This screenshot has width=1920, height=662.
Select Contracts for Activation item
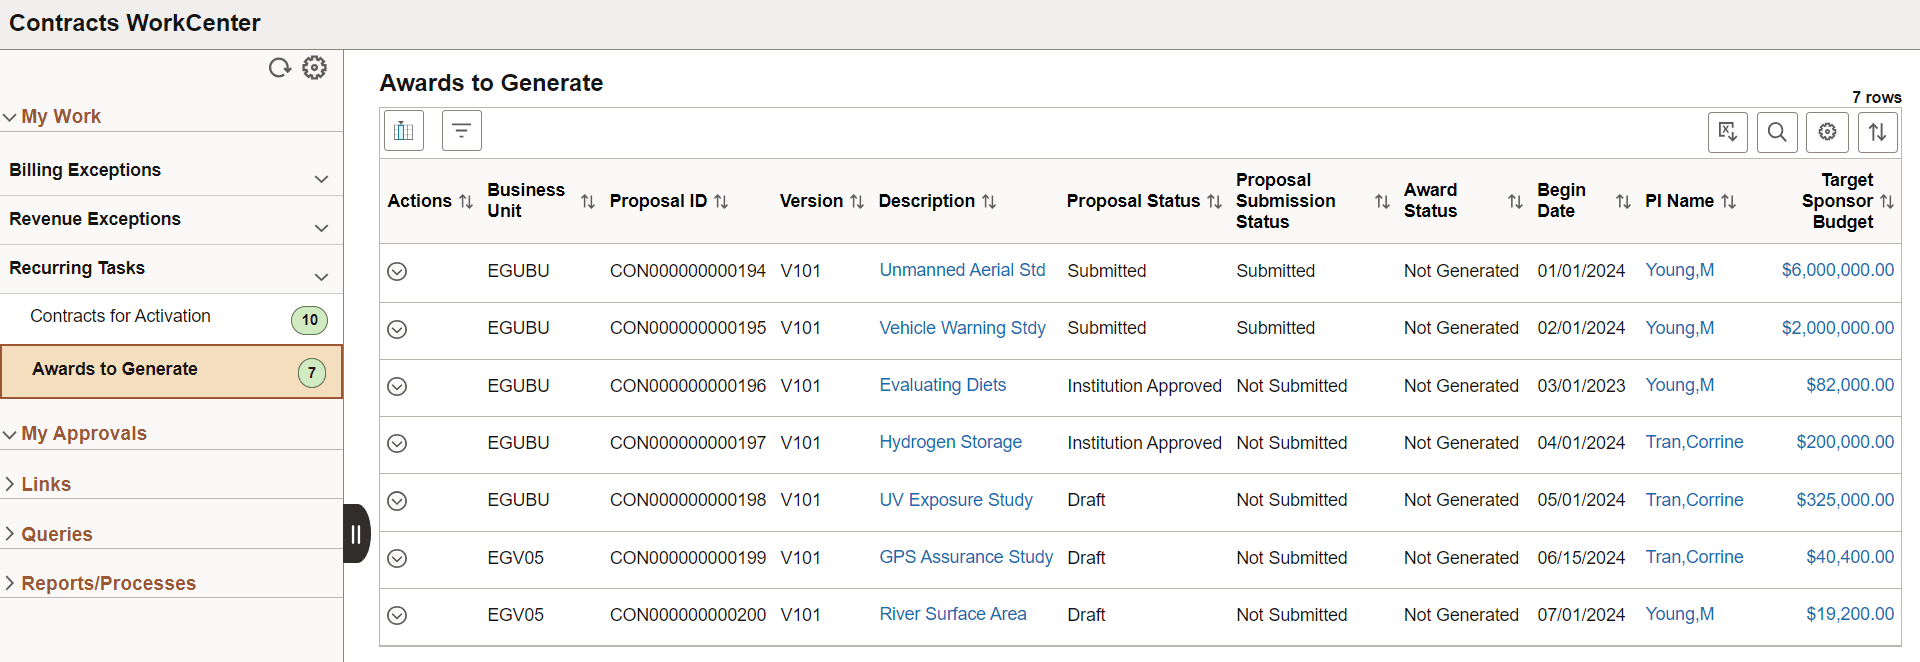pos(120,316)
